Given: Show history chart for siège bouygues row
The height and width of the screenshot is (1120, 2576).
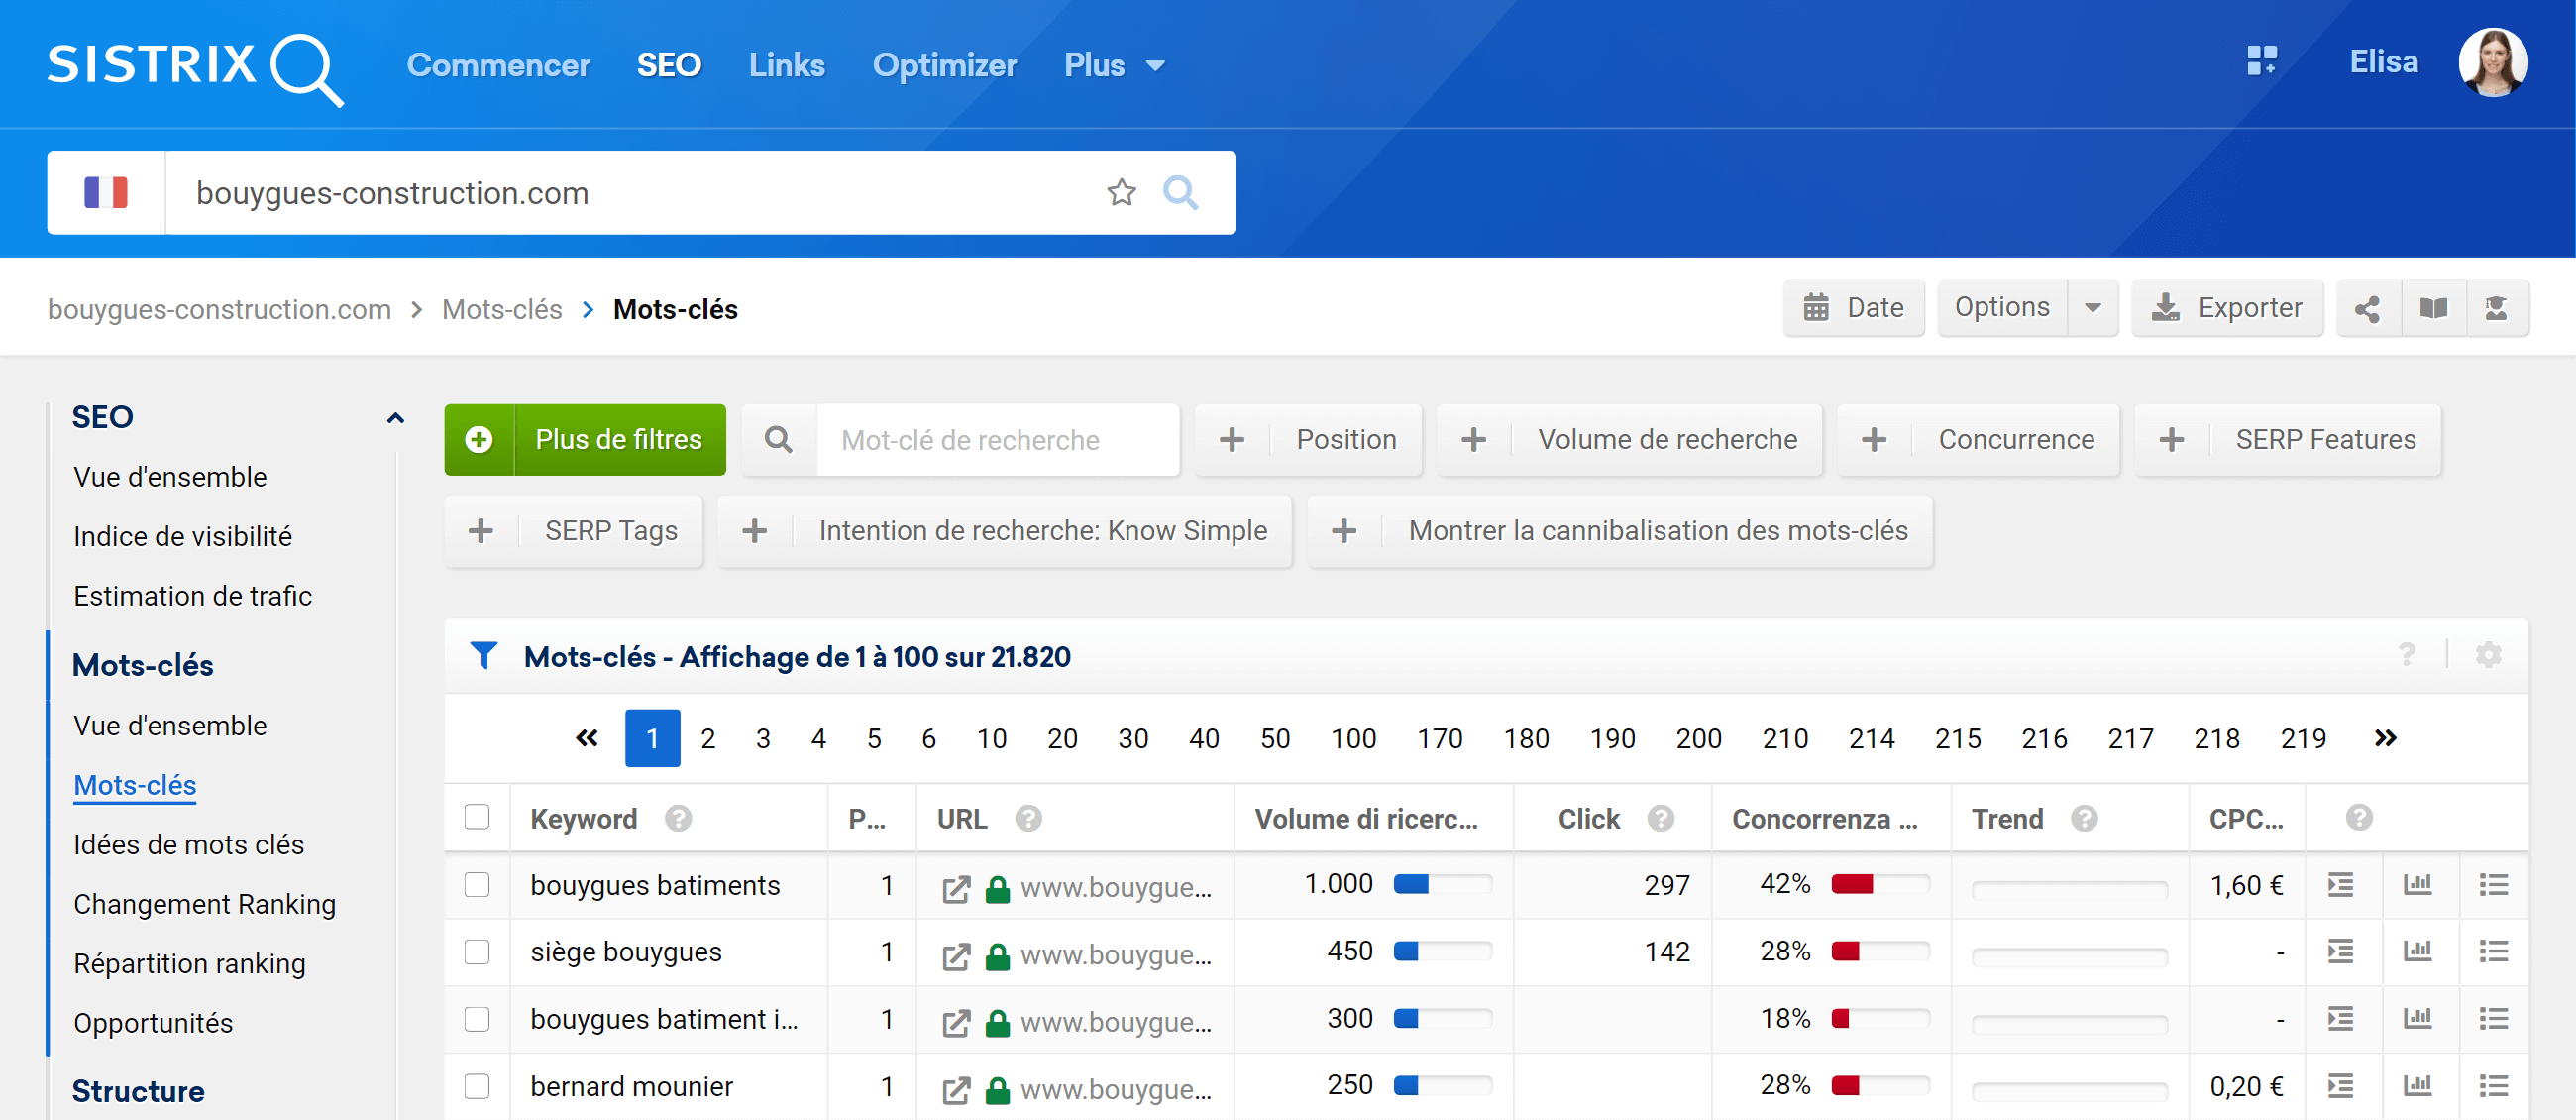Looking at the screenshot, I should pos(2417,951).
